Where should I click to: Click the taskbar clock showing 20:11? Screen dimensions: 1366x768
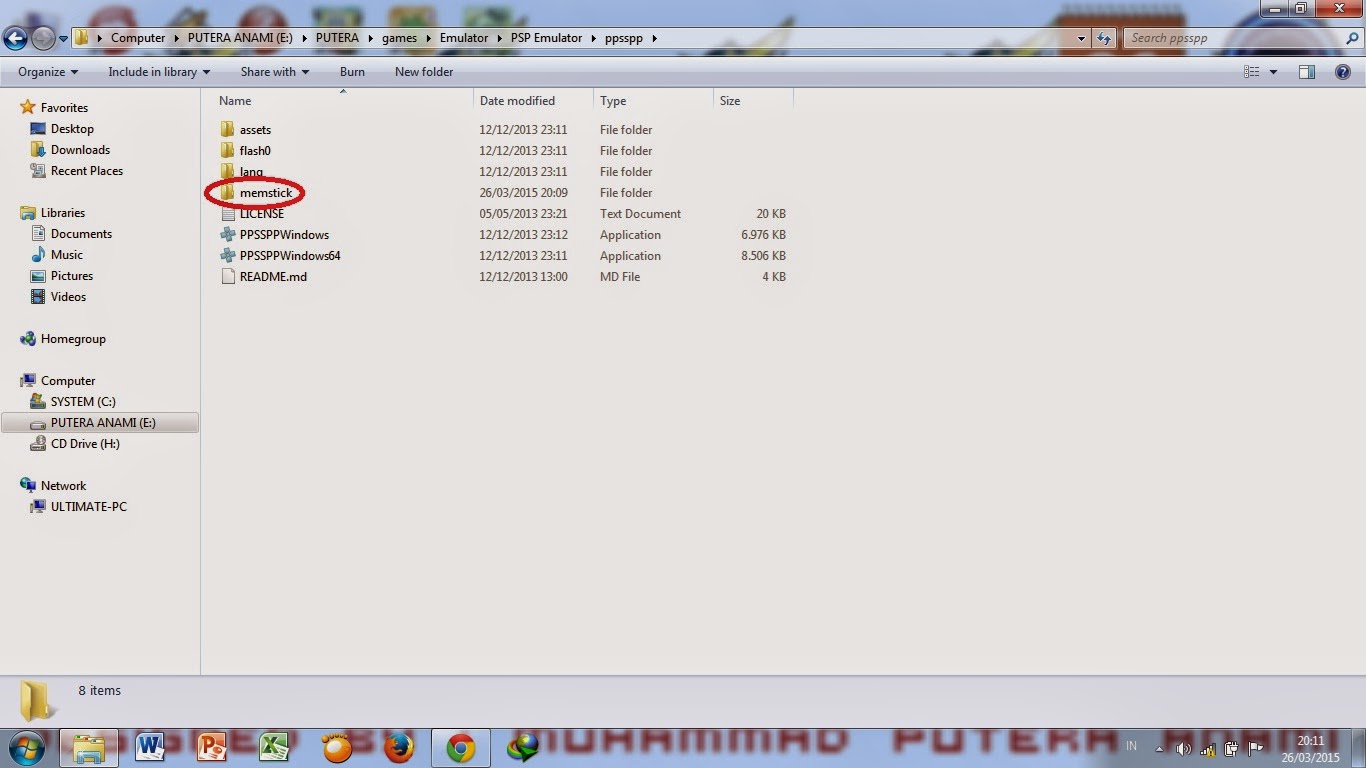coord(1310,741)
